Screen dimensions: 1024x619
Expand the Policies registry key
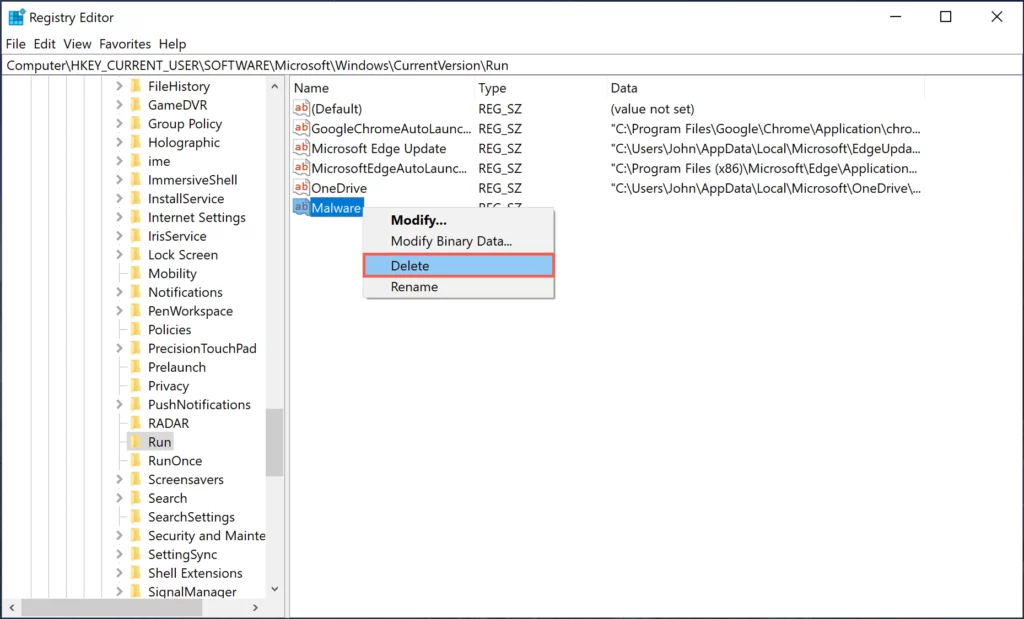(121, 329)
